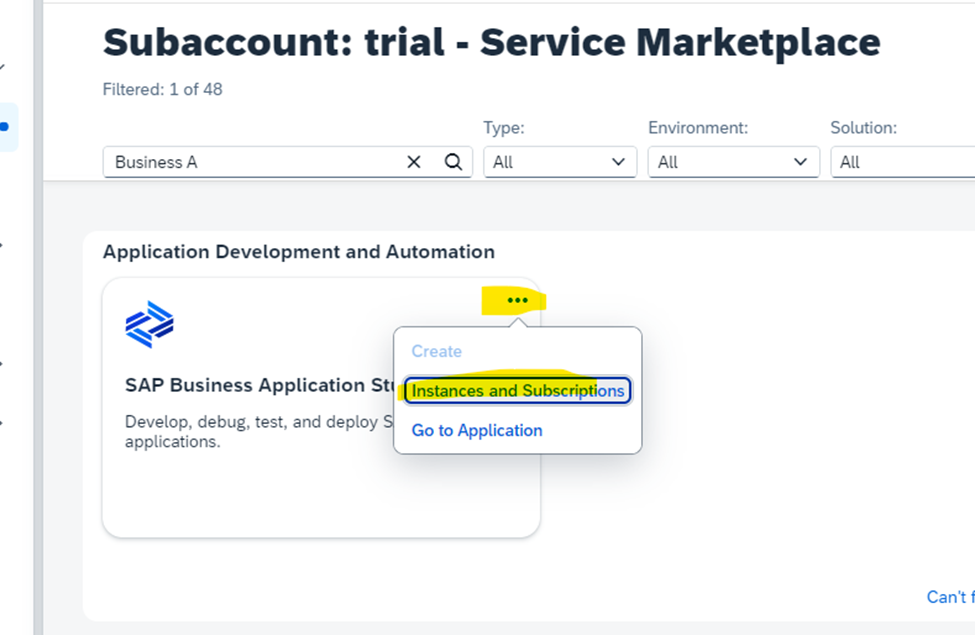Click the tile description starting Develop, debug, test
The width and height of the screenshot is (975, 635).
pyautogui.click(x=259, y=432)
